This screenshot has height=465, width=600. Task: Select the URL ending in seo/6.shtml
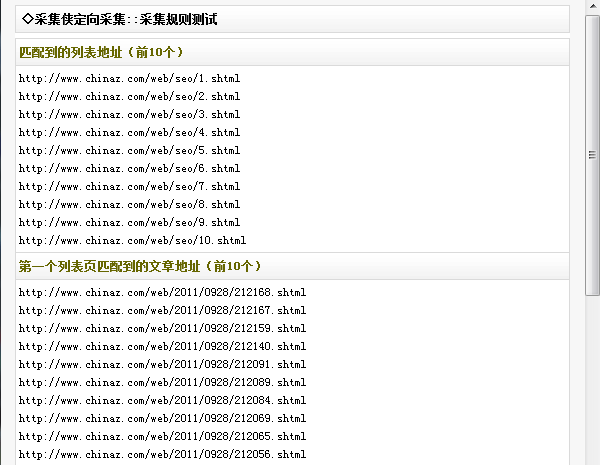129,168
